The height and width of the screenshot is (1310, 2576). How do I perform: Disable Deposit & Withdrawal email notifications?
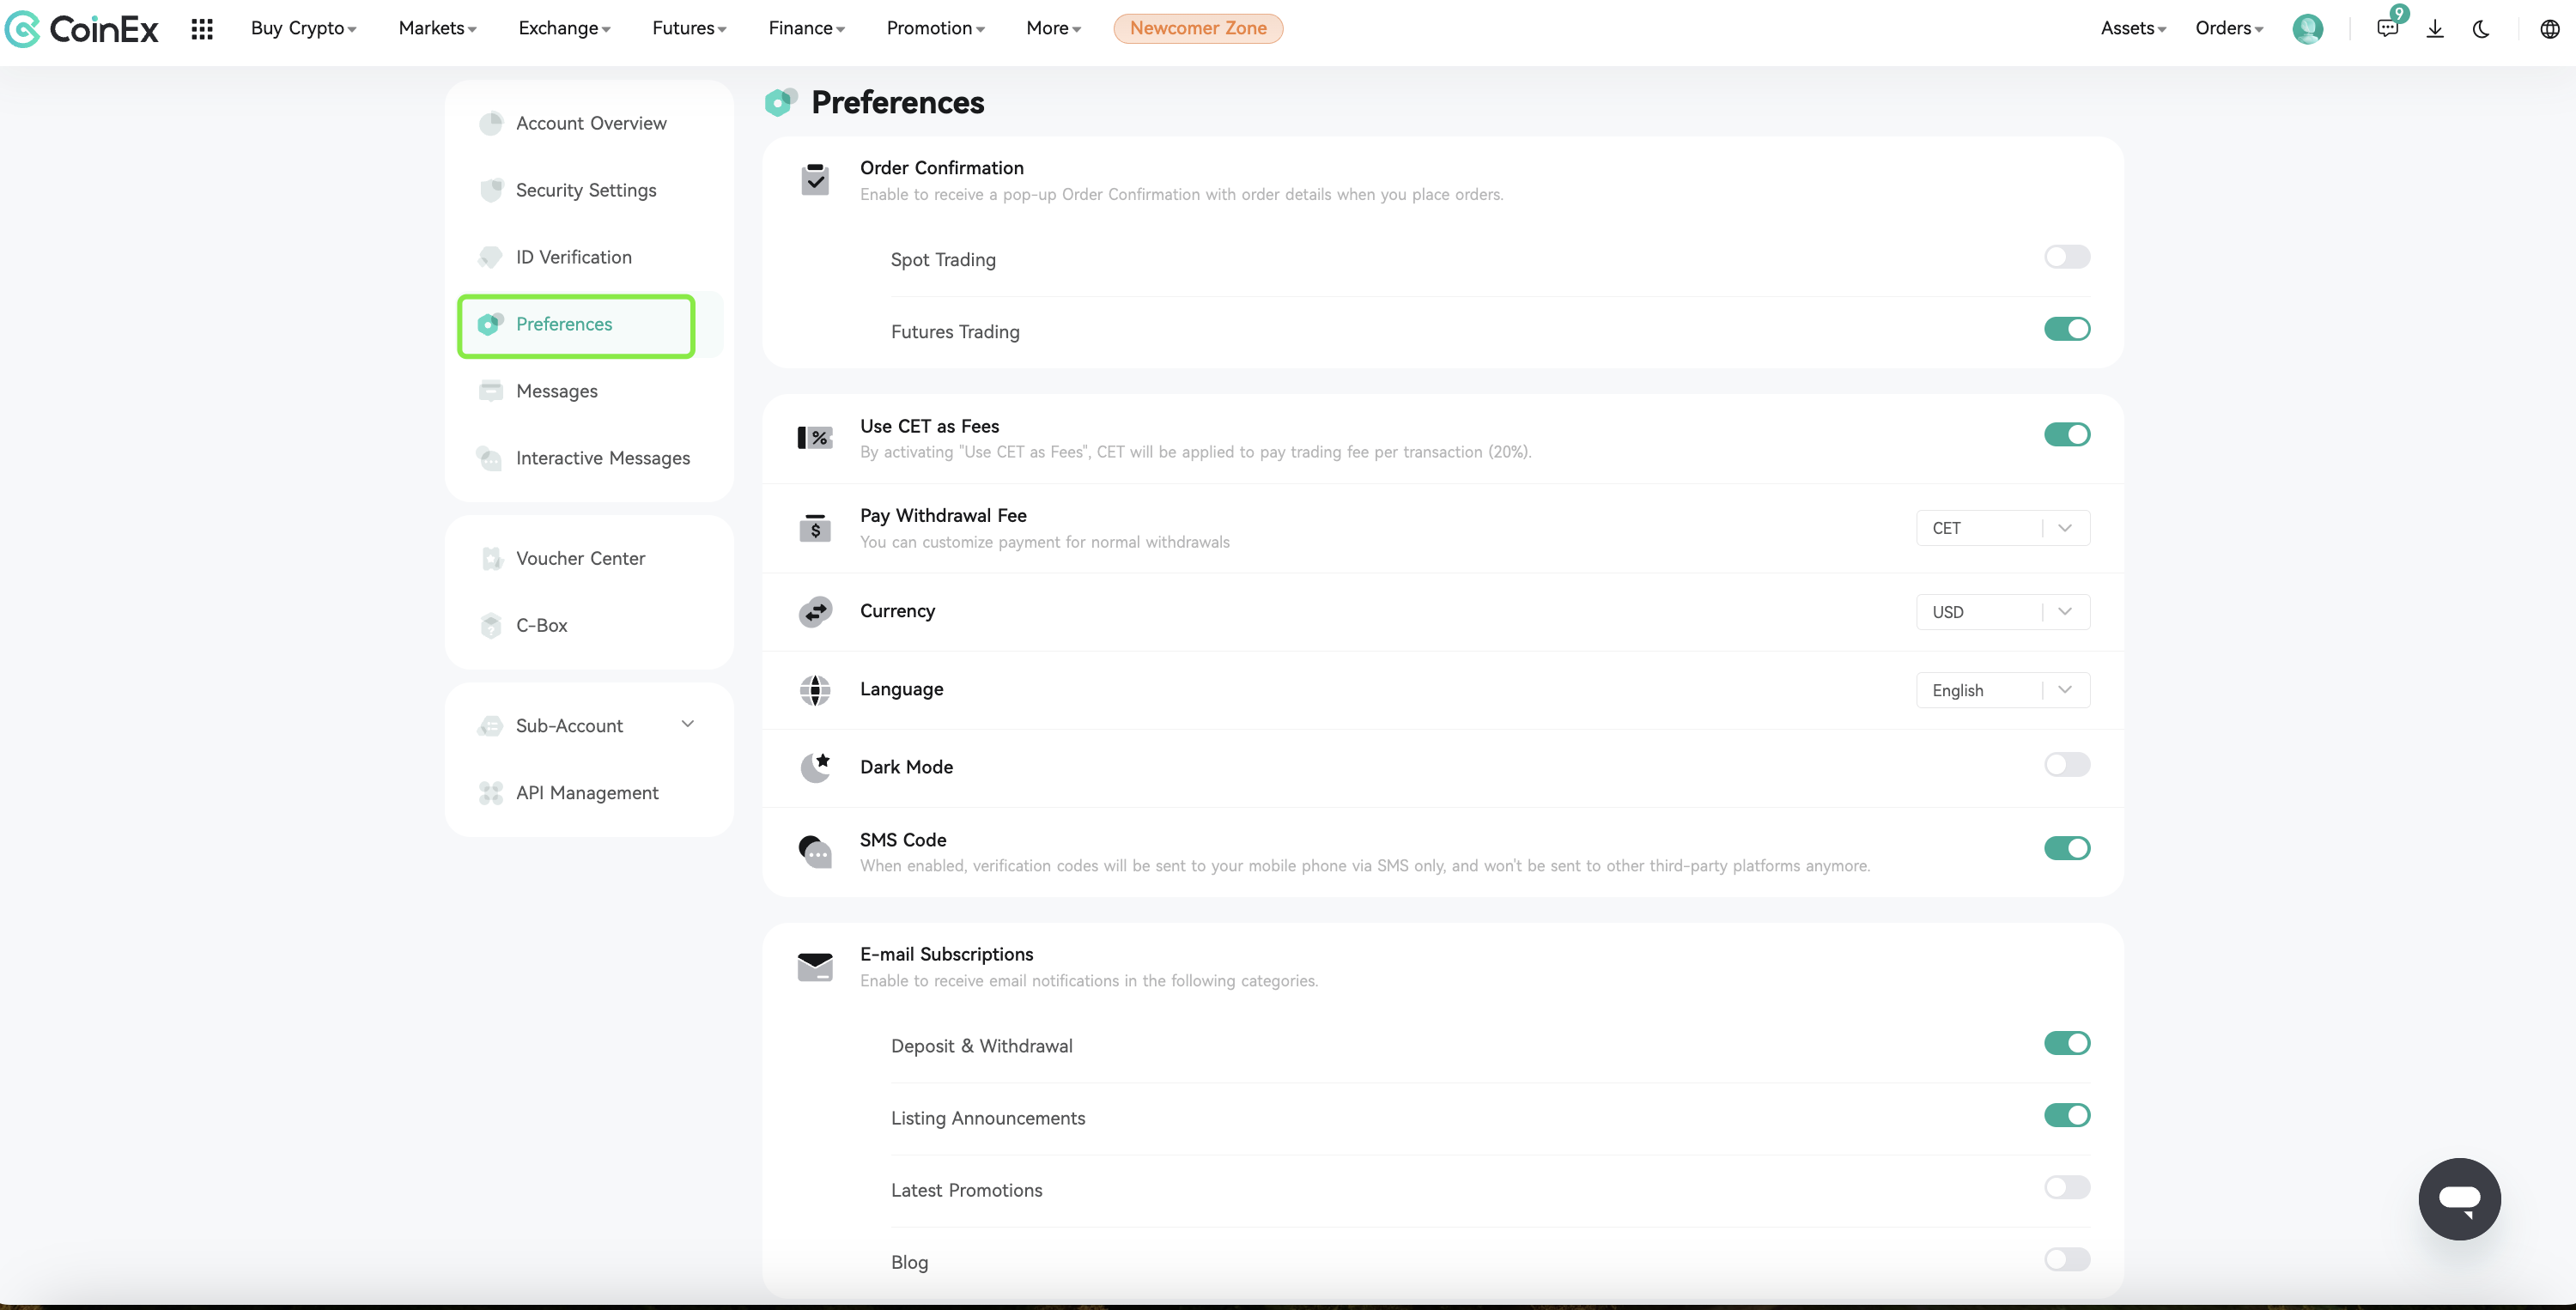click(x=2067, y=1043)
